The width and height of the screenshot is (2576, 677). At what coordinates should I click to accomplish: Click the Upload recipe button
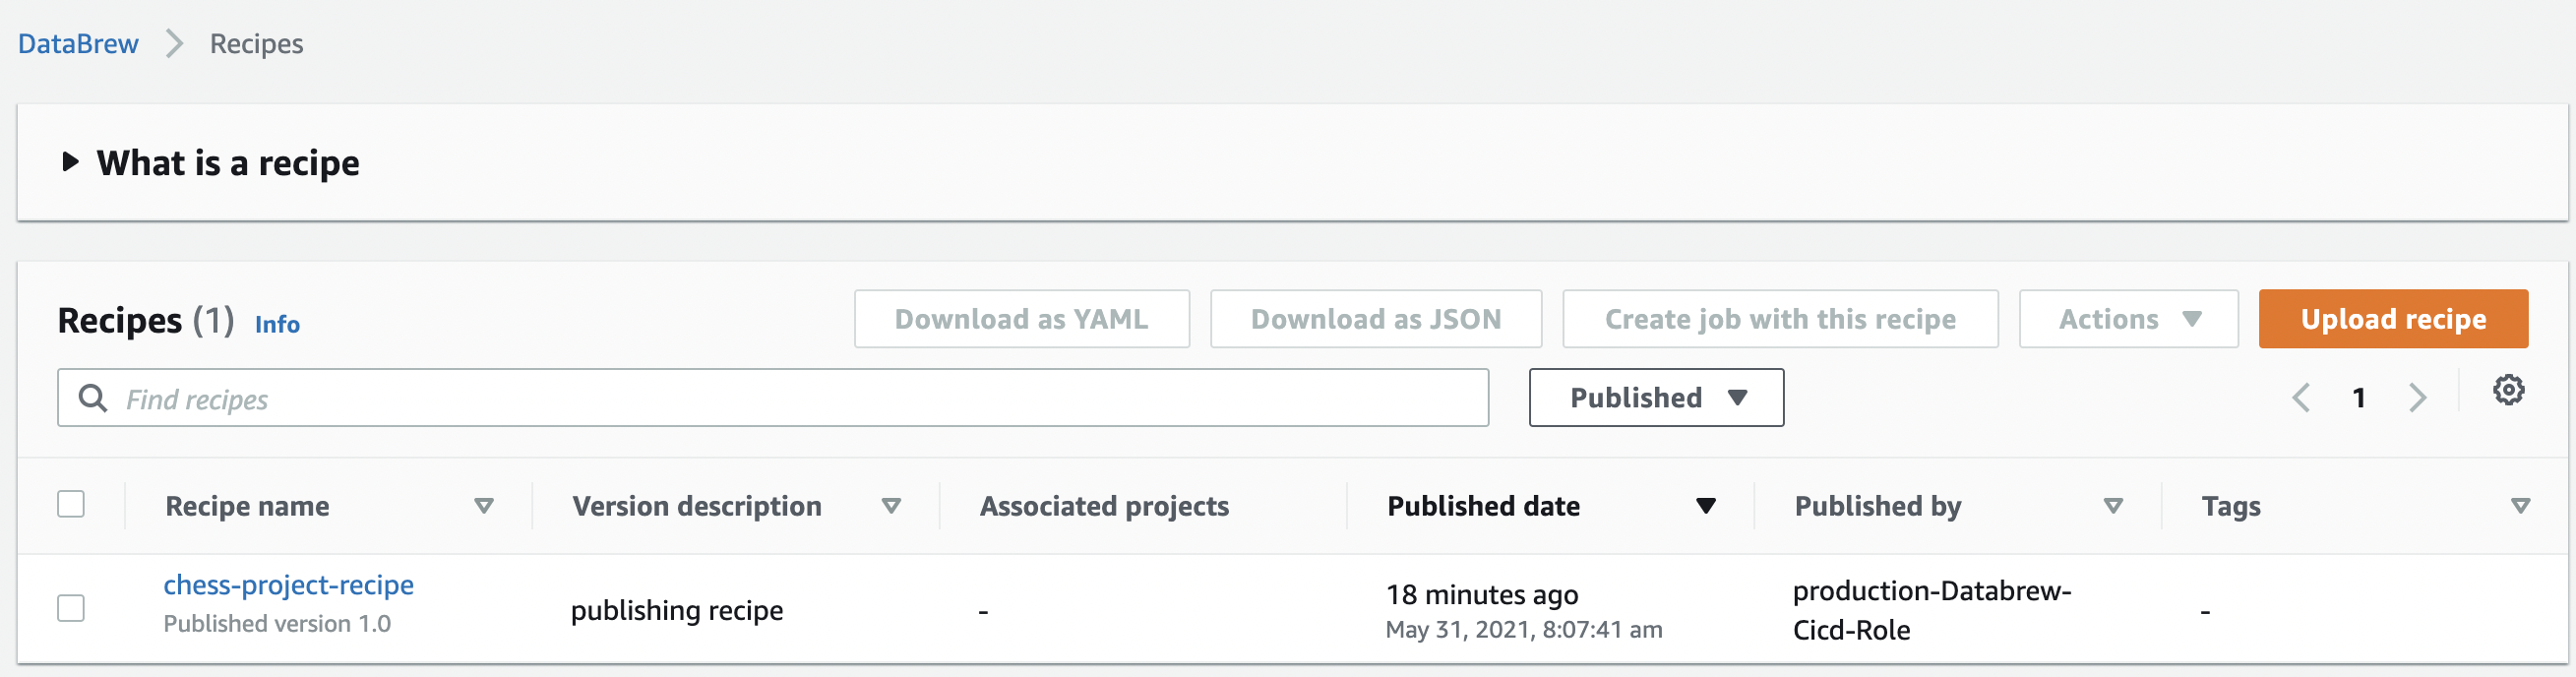tap(2392, 319)
